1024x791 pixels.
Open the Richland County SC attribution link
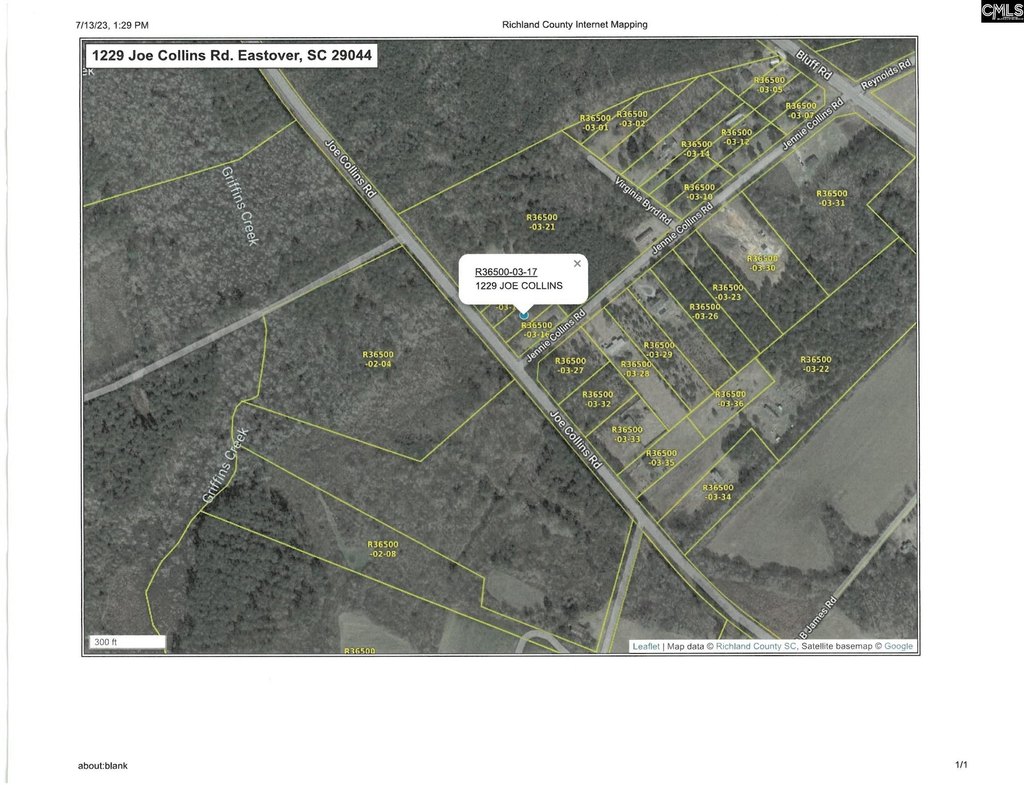coord(756,646)
